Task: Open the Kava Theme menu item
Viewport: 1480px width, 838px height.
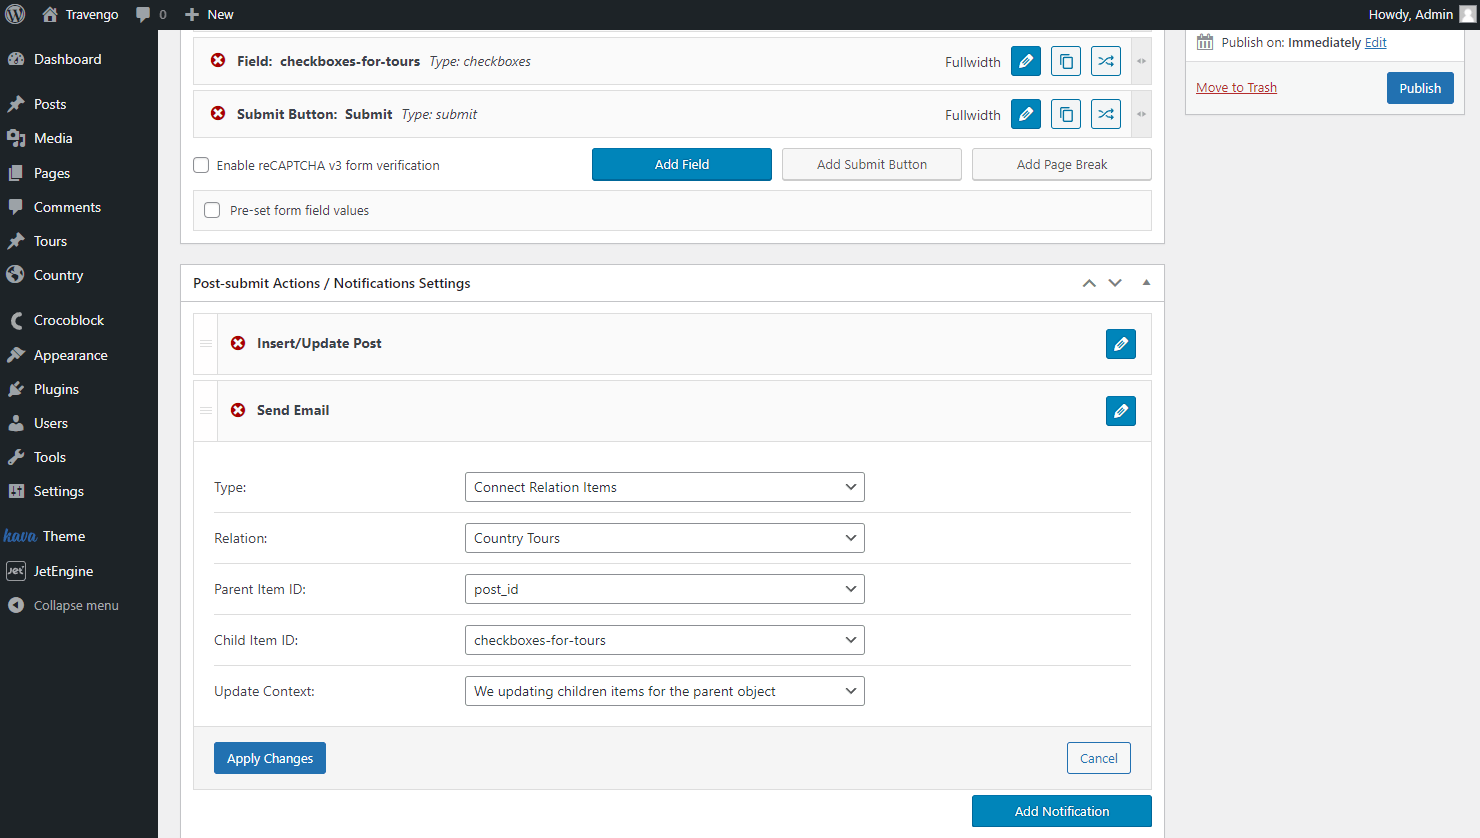Action: coord(79,536)
